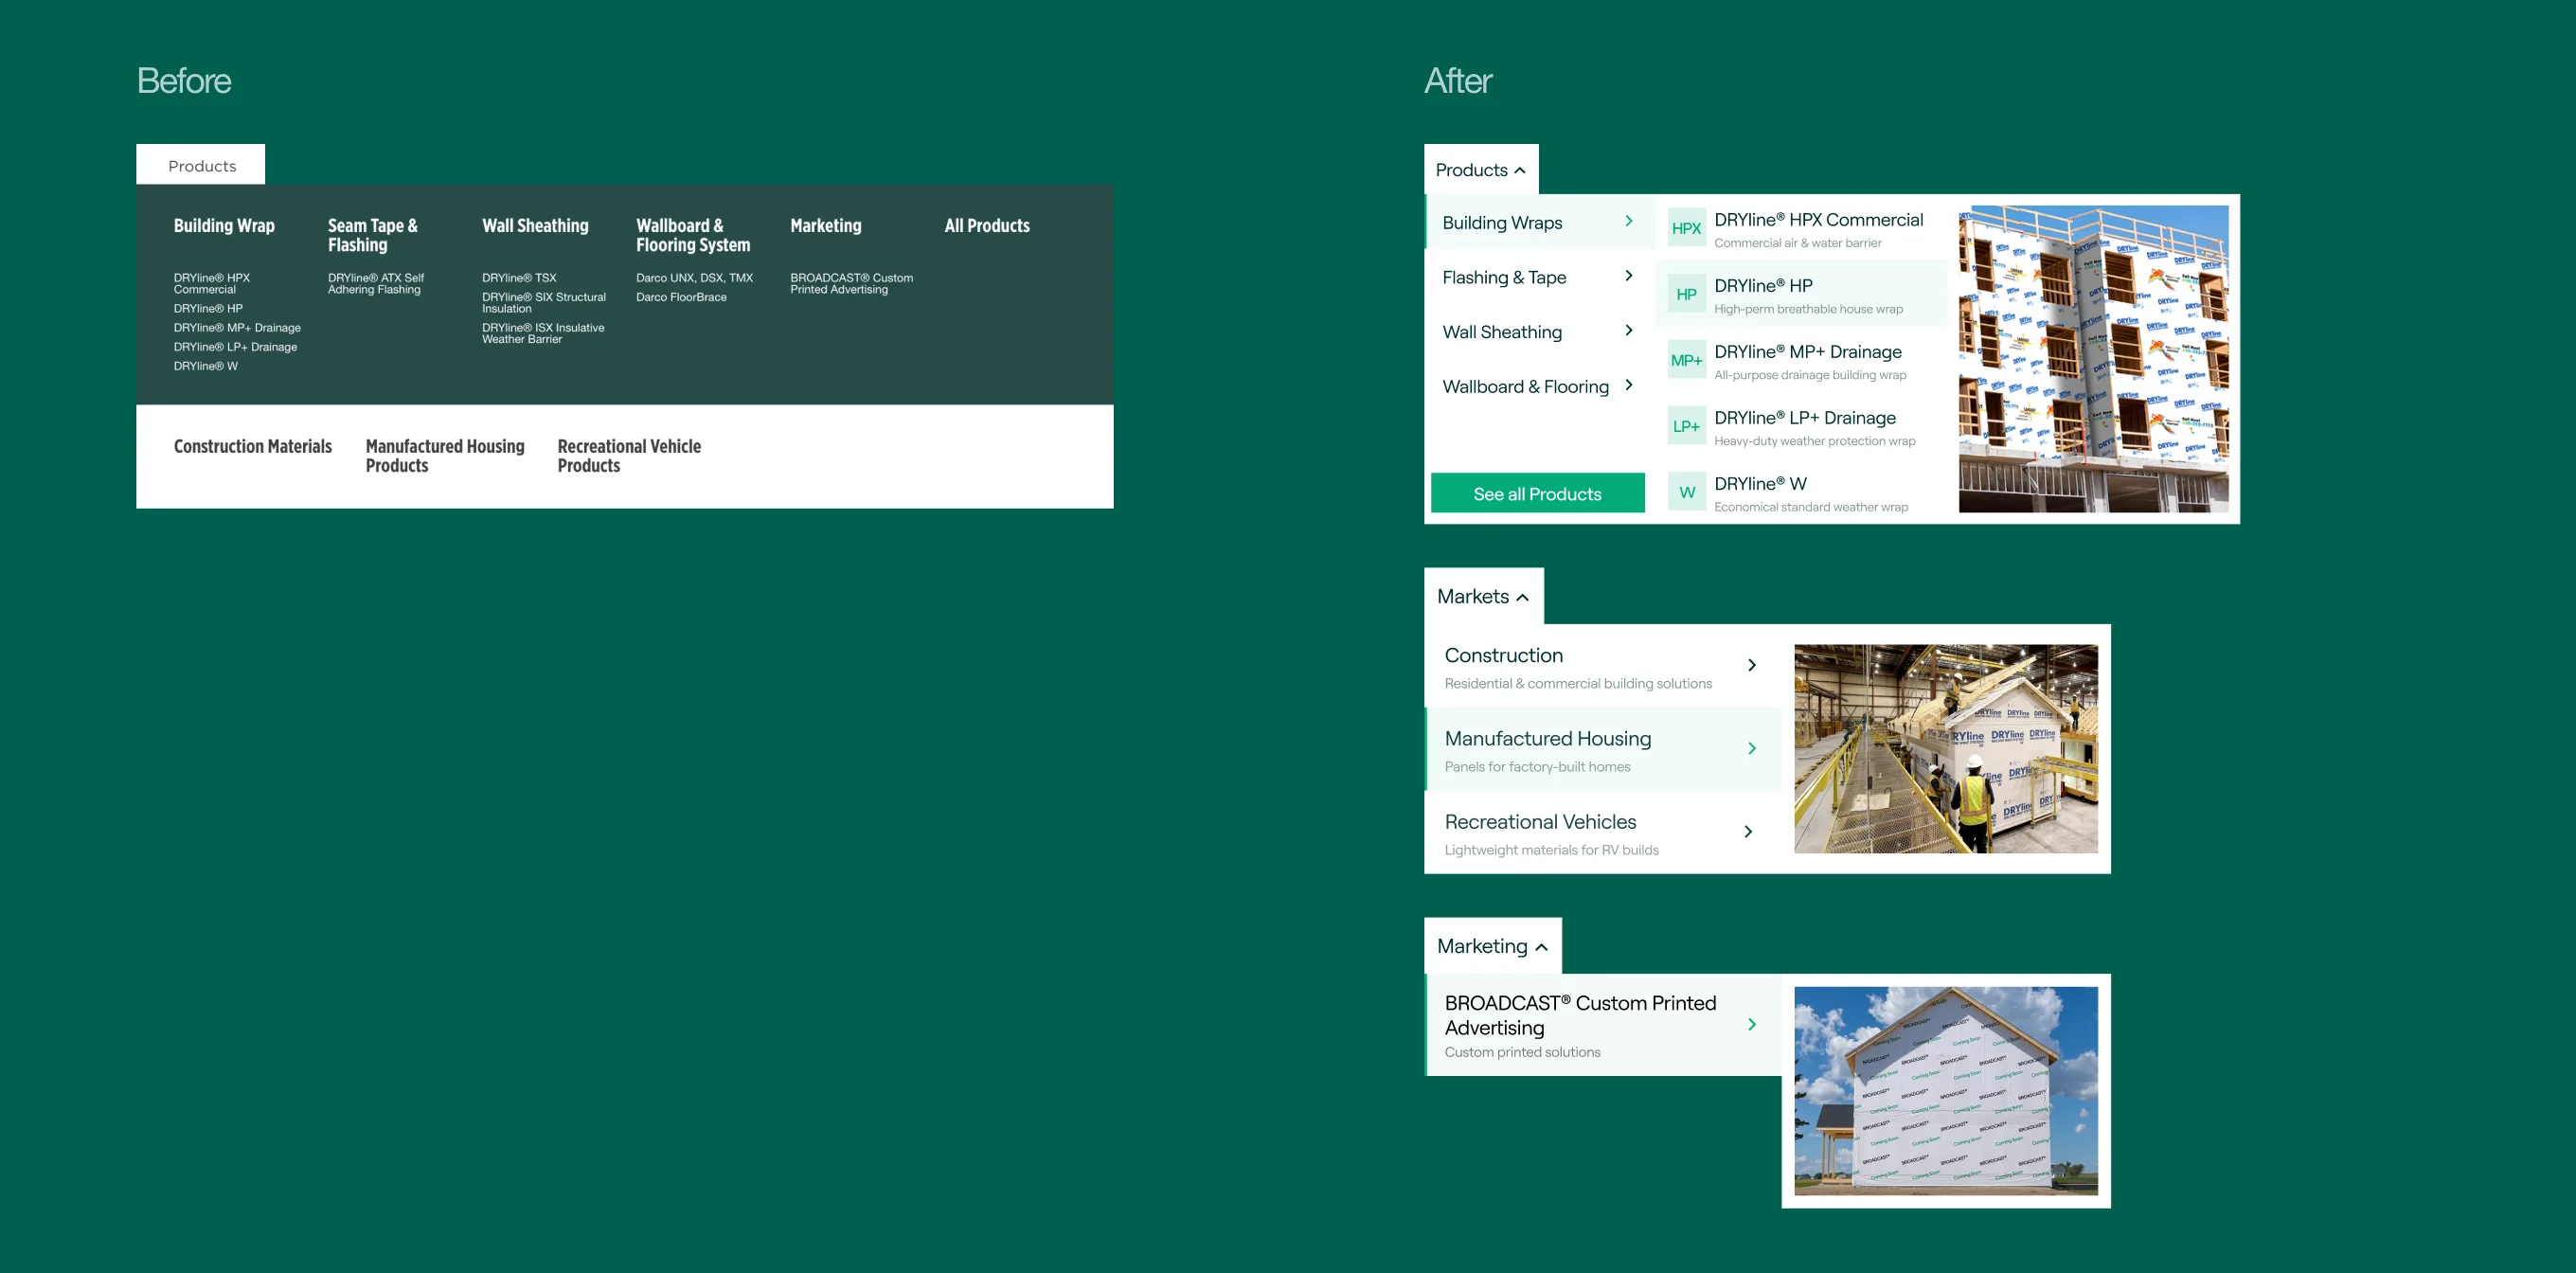Screen dimensions: 2576x1273
Task: Expand the Building Wraps arrow
Action: coord(1629,221)
